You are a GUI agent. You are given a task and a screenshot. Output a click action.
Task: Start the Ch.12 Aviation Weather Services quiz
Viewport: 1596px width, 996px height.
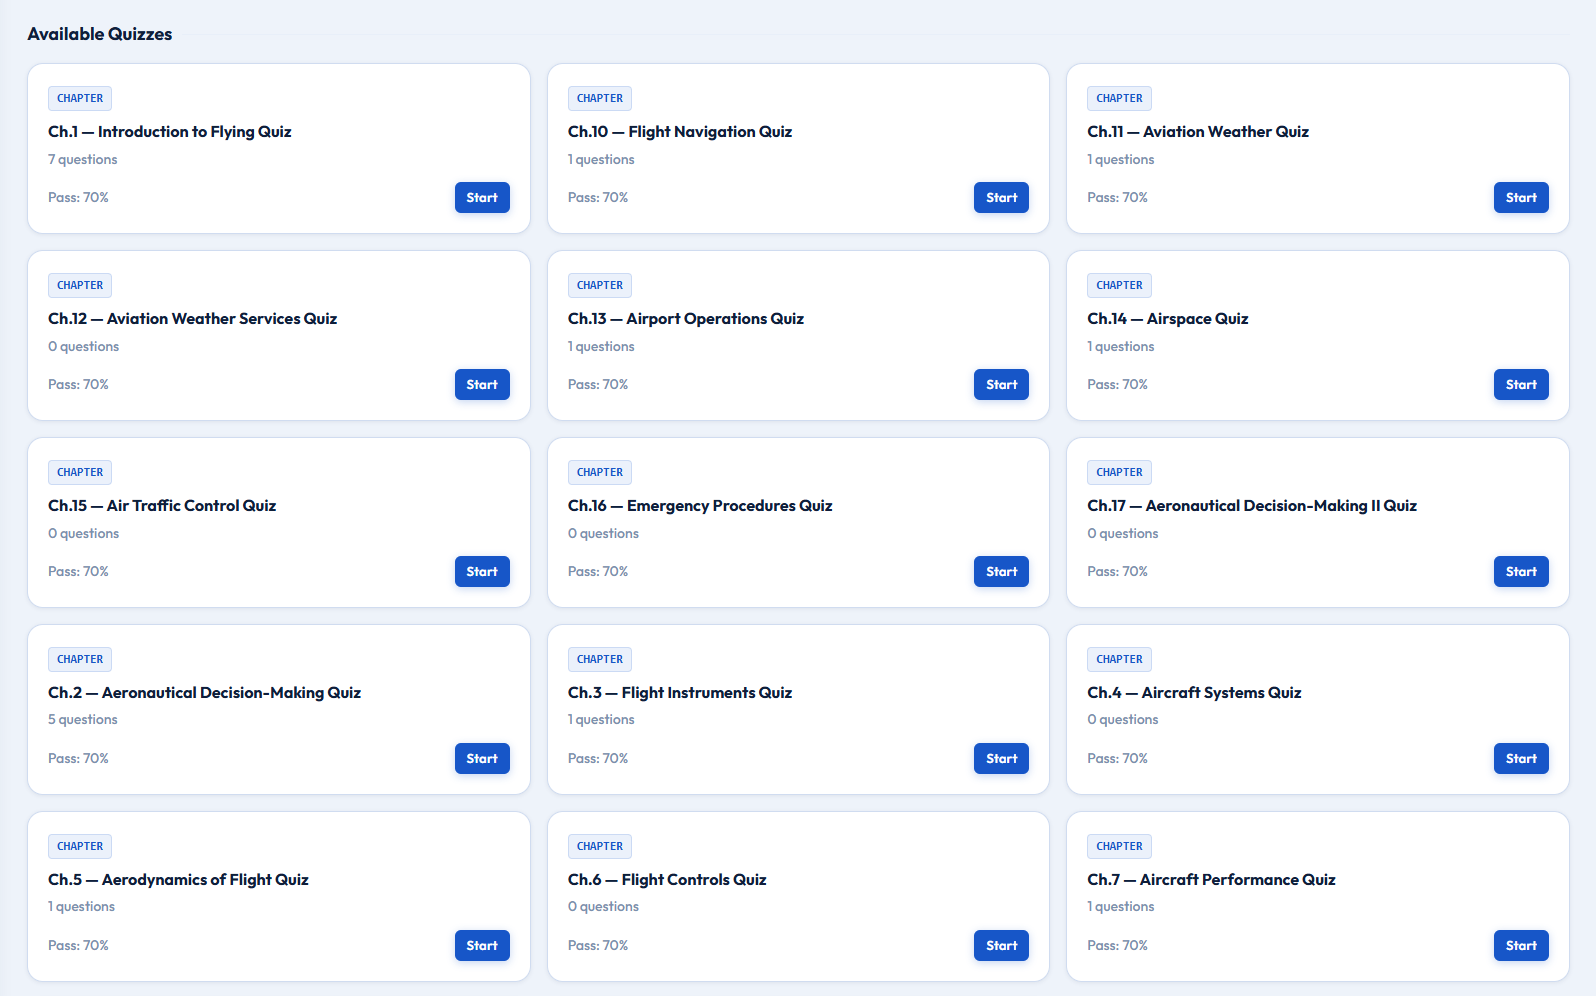click(481, 385)
